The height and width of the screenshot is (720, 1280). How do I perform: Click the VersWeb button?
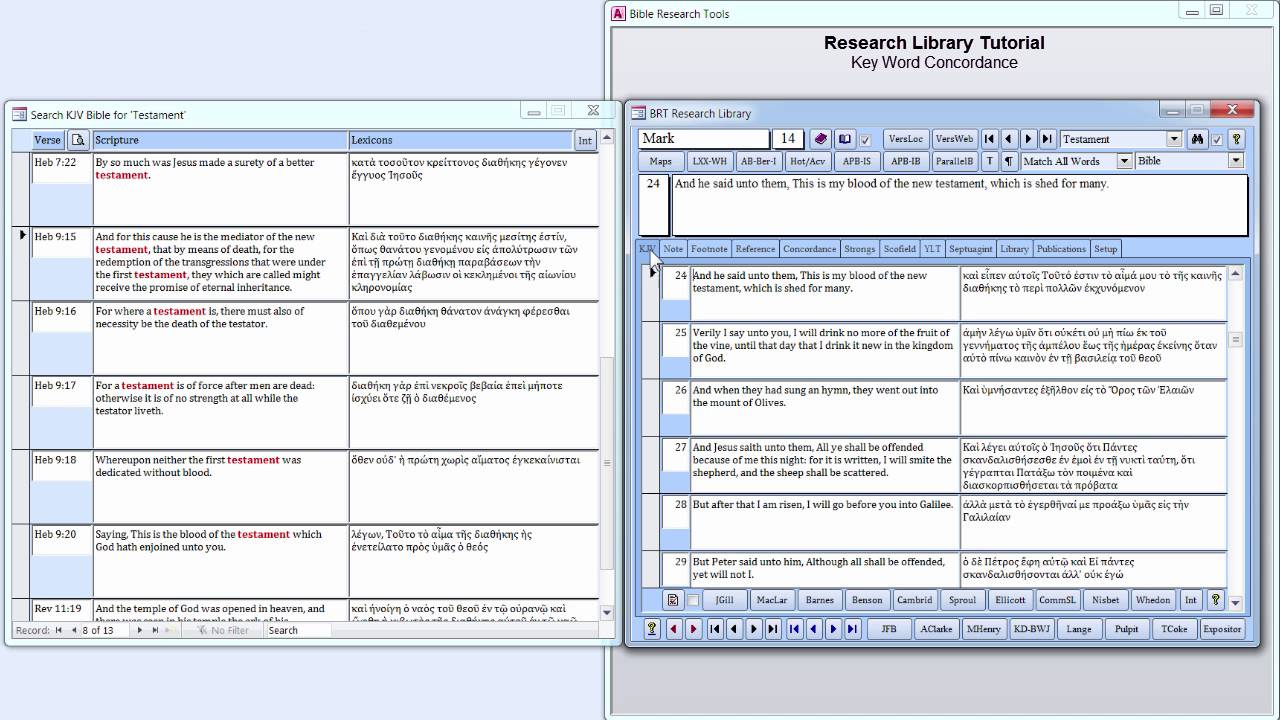(954, 139)
